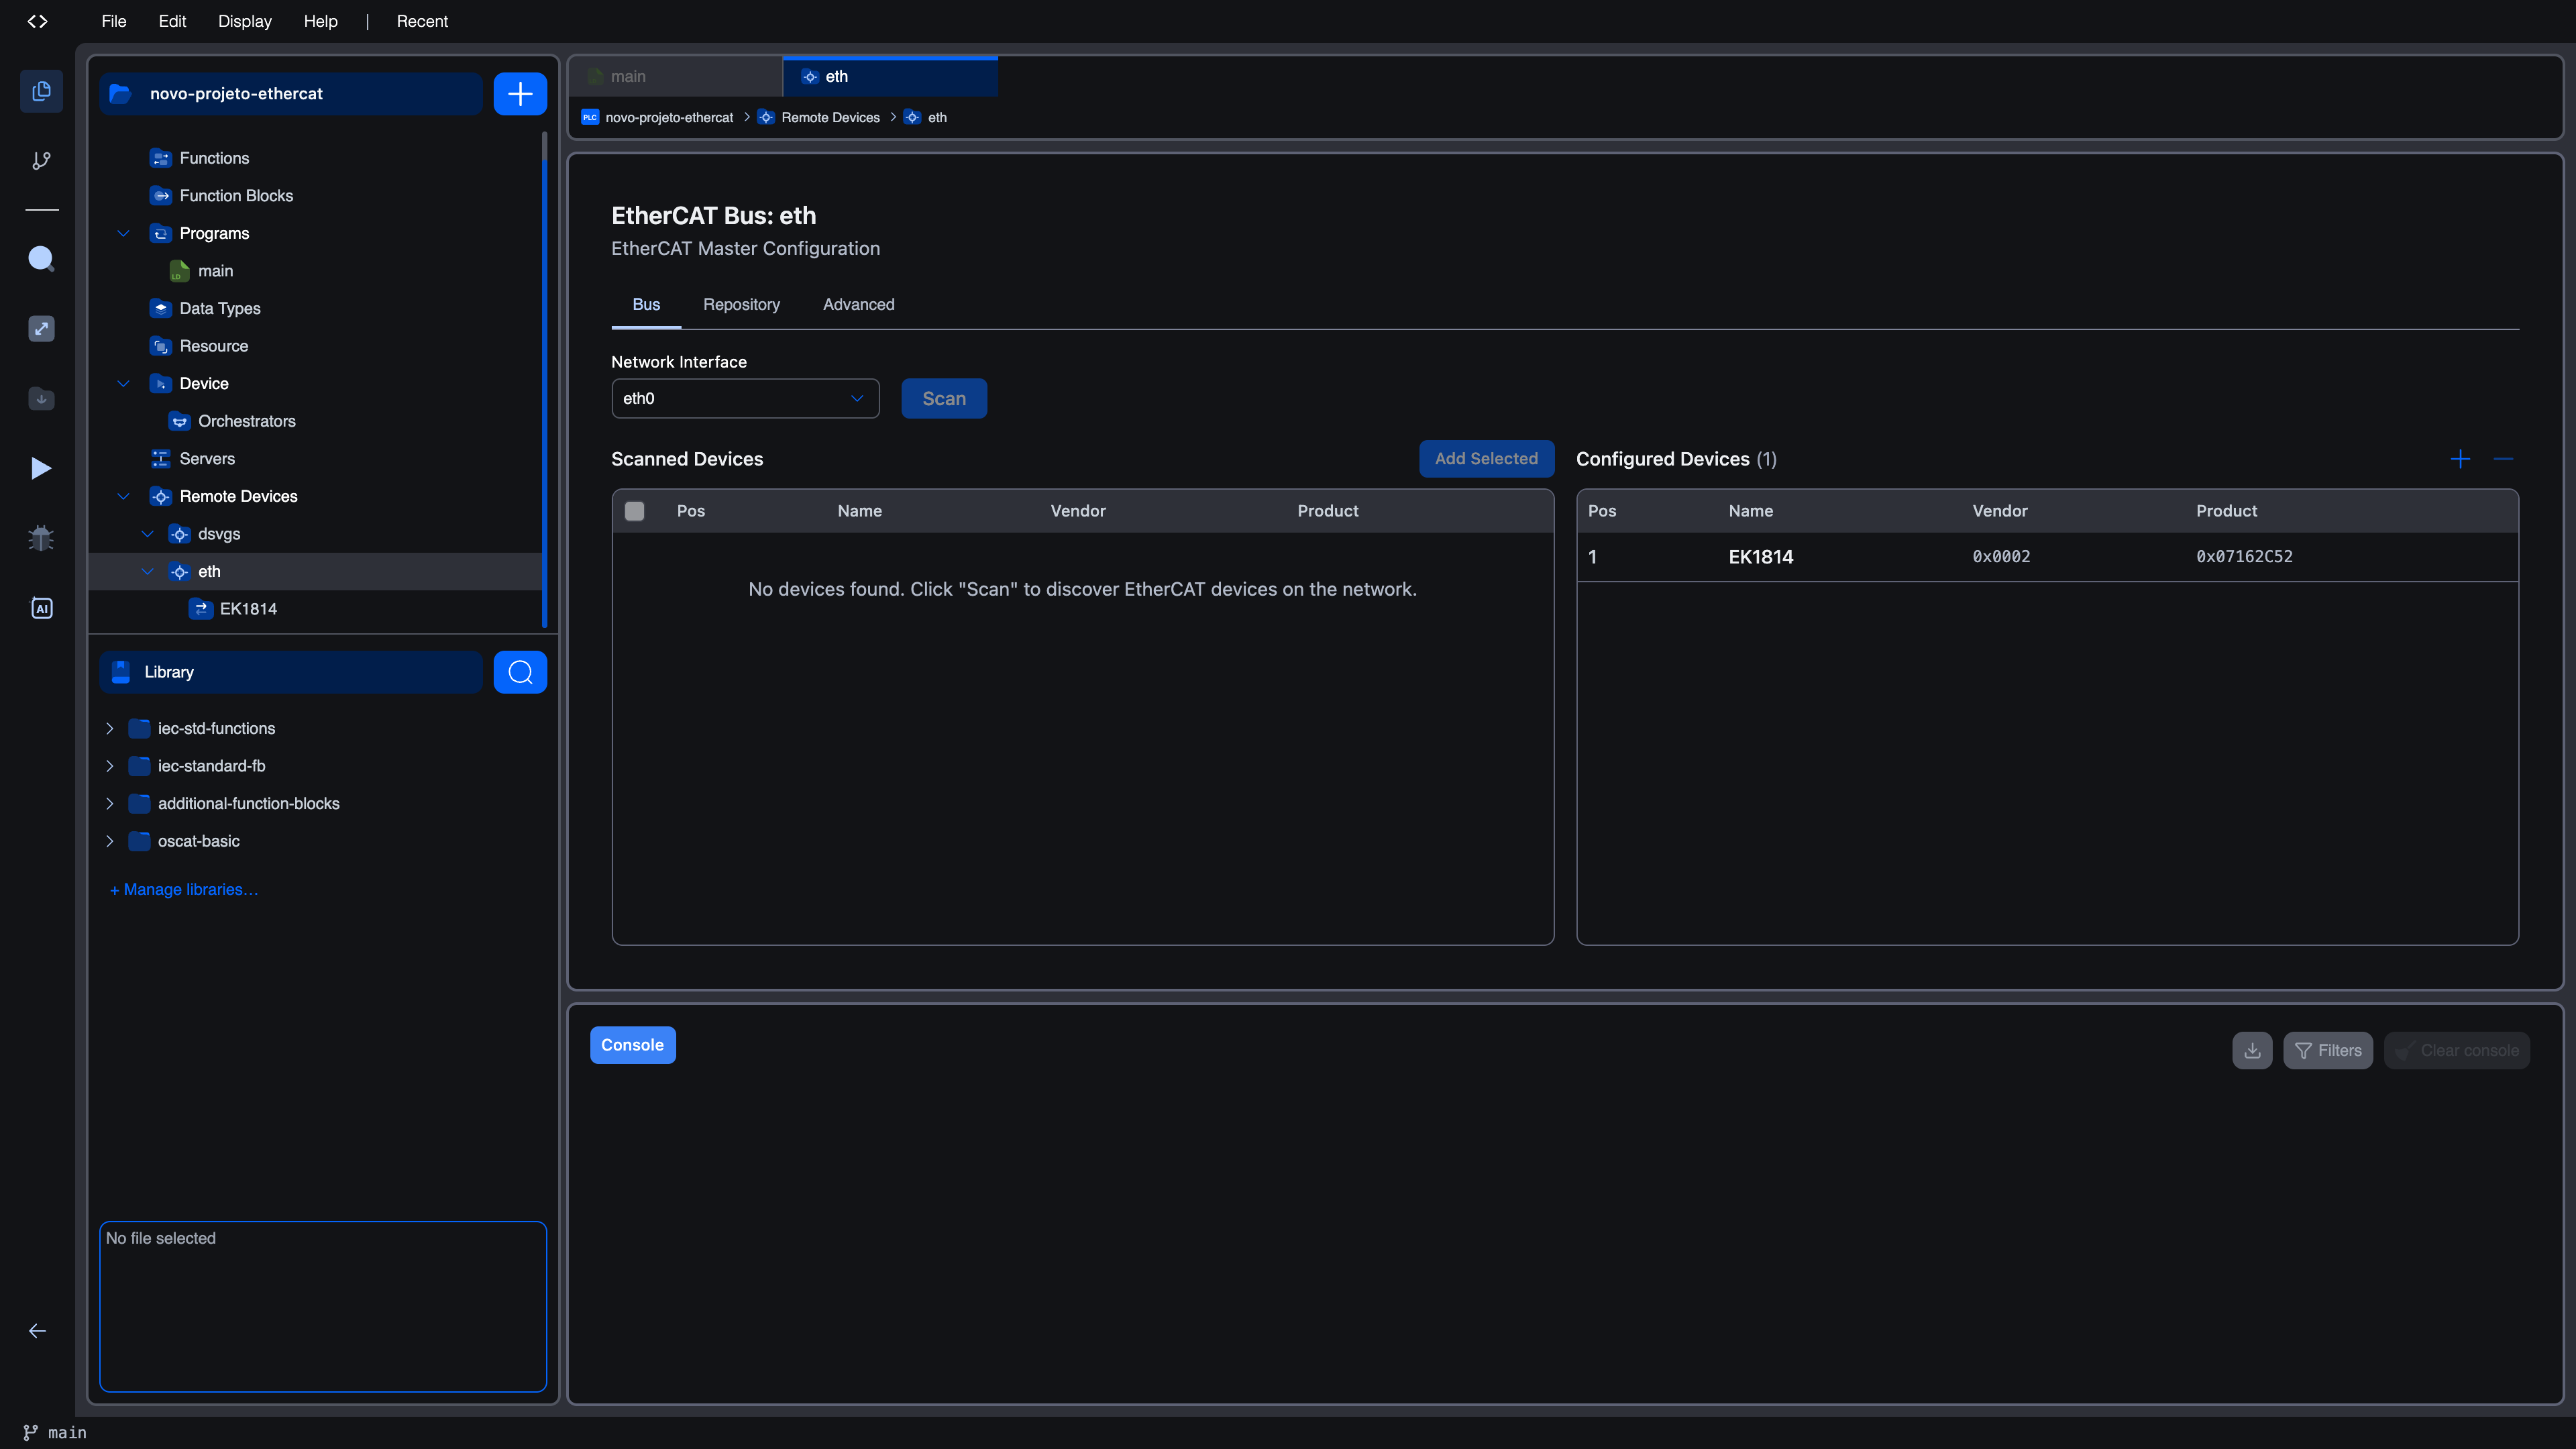2576x1449 pixels.
Task: Open the Help menu
Action: (x=321, y=21)
